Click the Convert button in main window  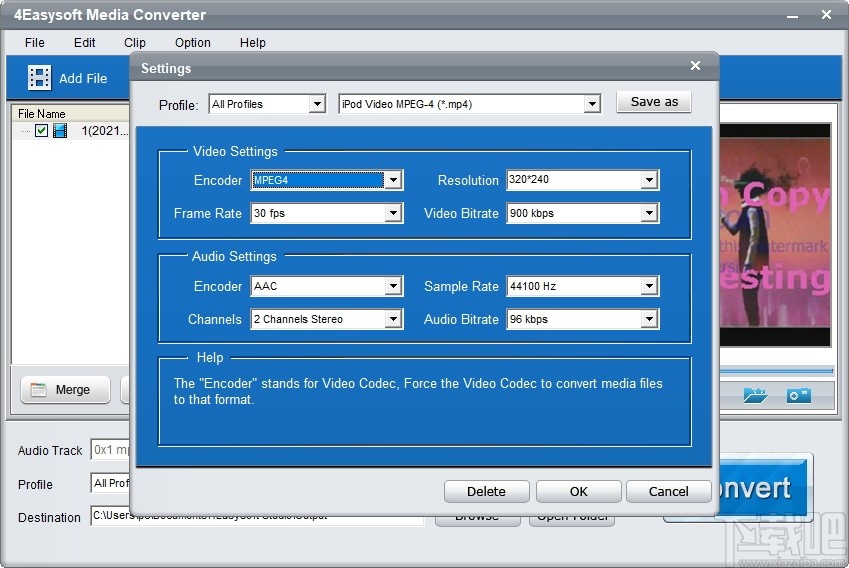point(763,487)
